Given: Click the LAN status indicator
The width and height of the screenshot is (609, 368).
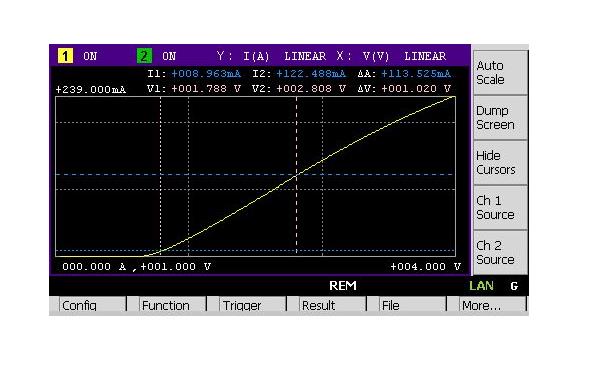Looking at the screenshot, I should pyautogui.click(x=481, y=286).
